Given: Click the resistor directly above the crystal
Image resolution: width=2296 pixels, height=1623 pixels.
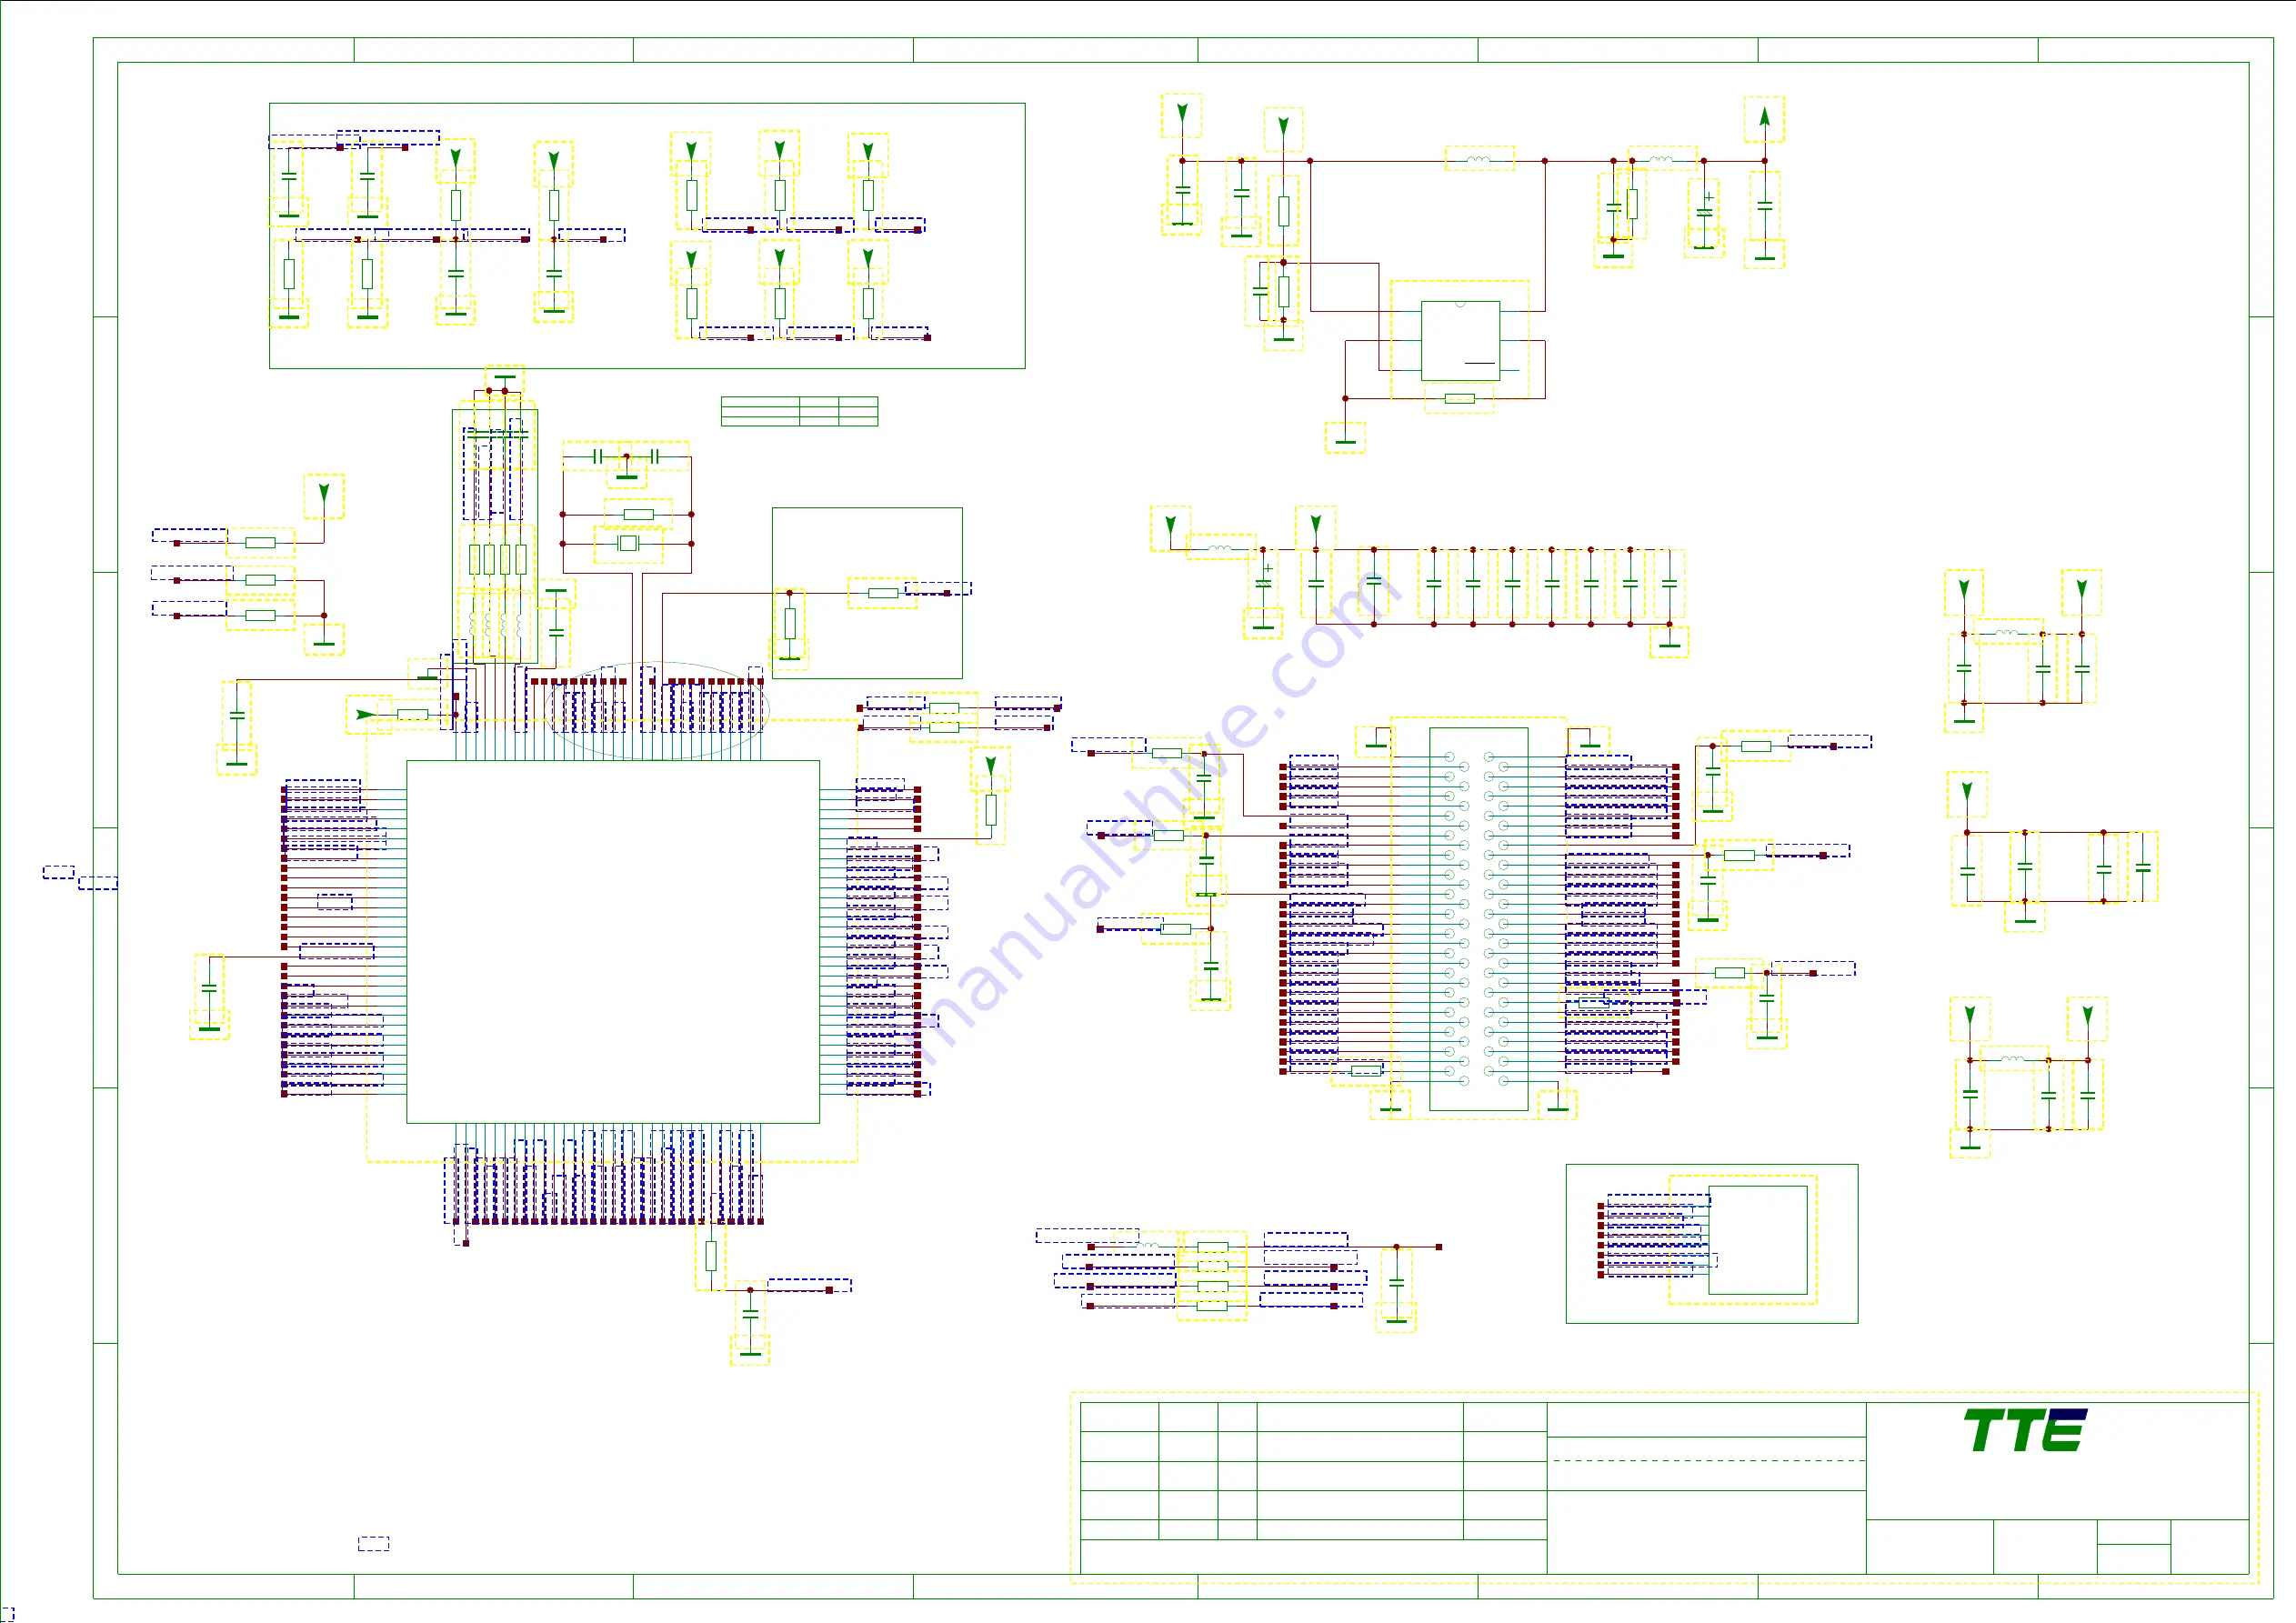Looking at the screenshot, I should [638, 514].
